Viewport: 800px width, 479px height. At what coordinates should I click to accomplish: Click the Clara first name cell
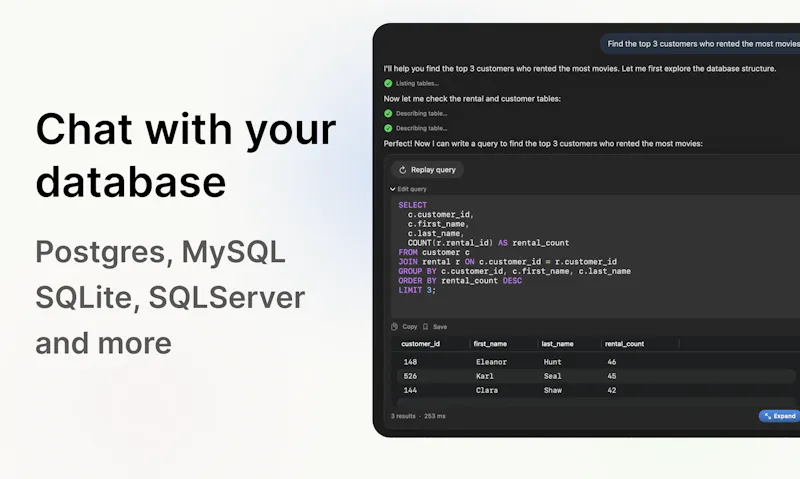(x=487, y=390)
